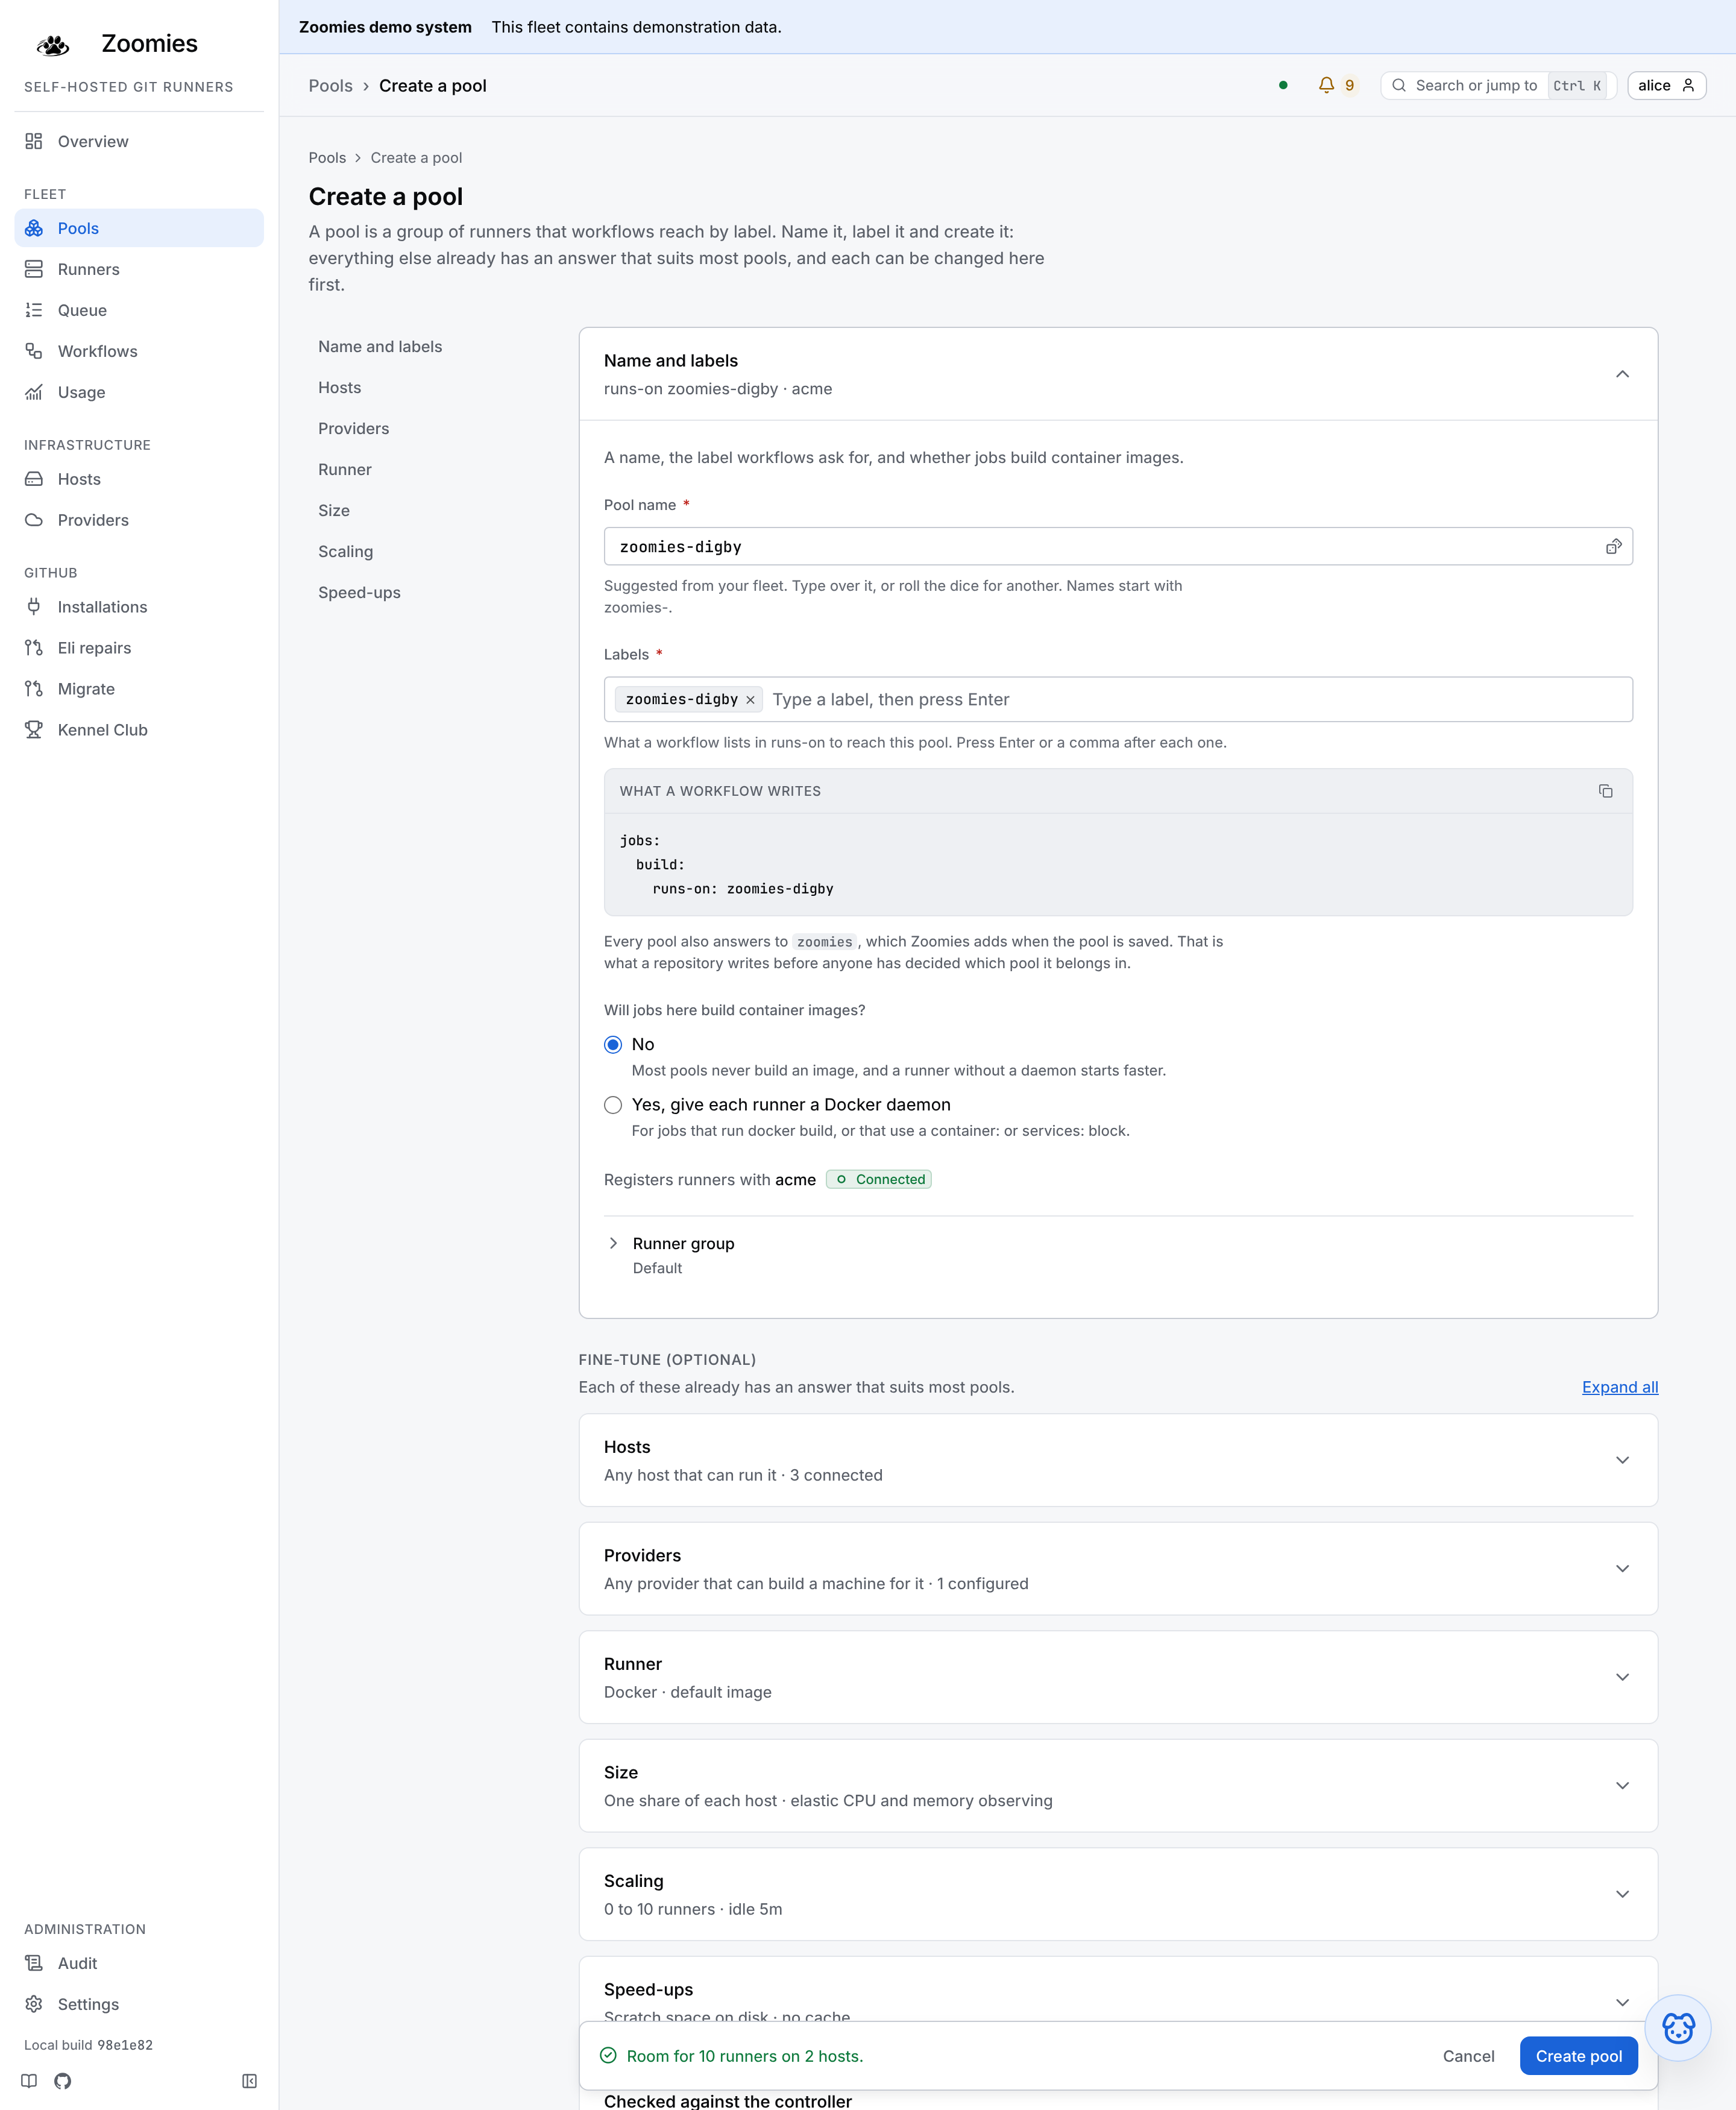Expand the Providers fine-tune card
This screenshot has width=1736, height=2110.
pyautogui.click(x=1118, y=1569)
